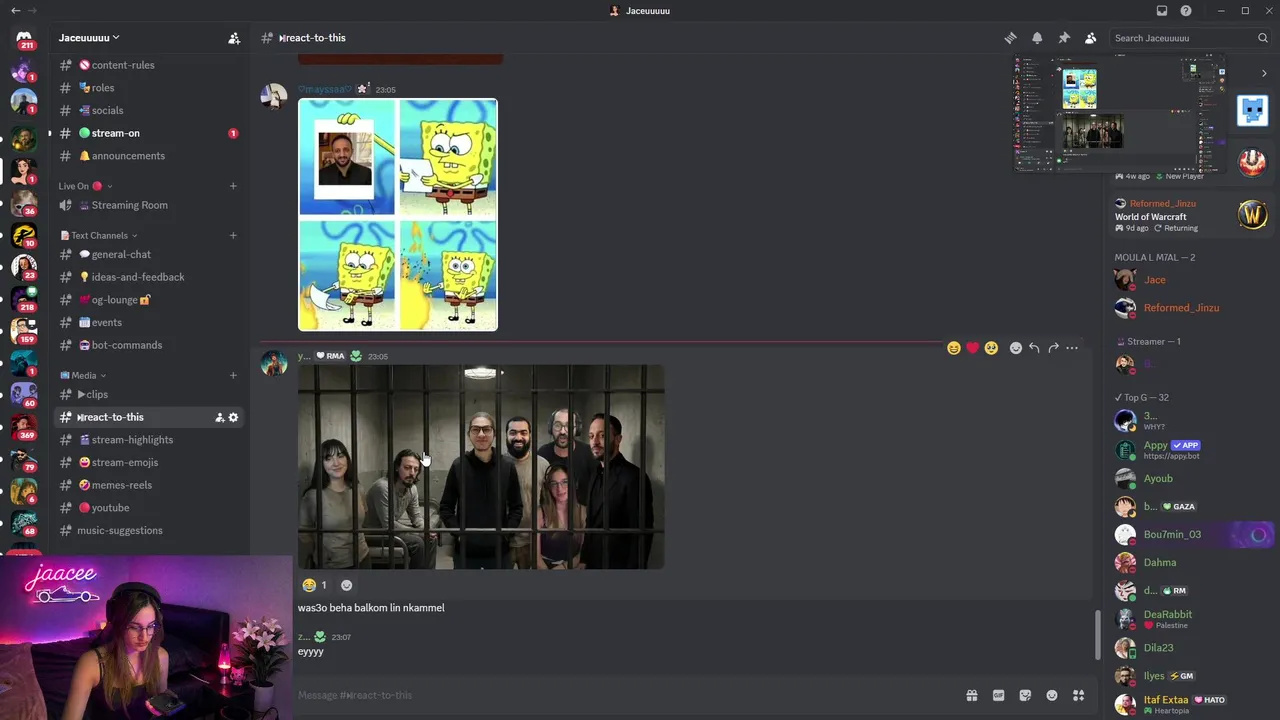Open the sticker picker
Screen dimensions: 1280x720
click(x=1025, y=695)
